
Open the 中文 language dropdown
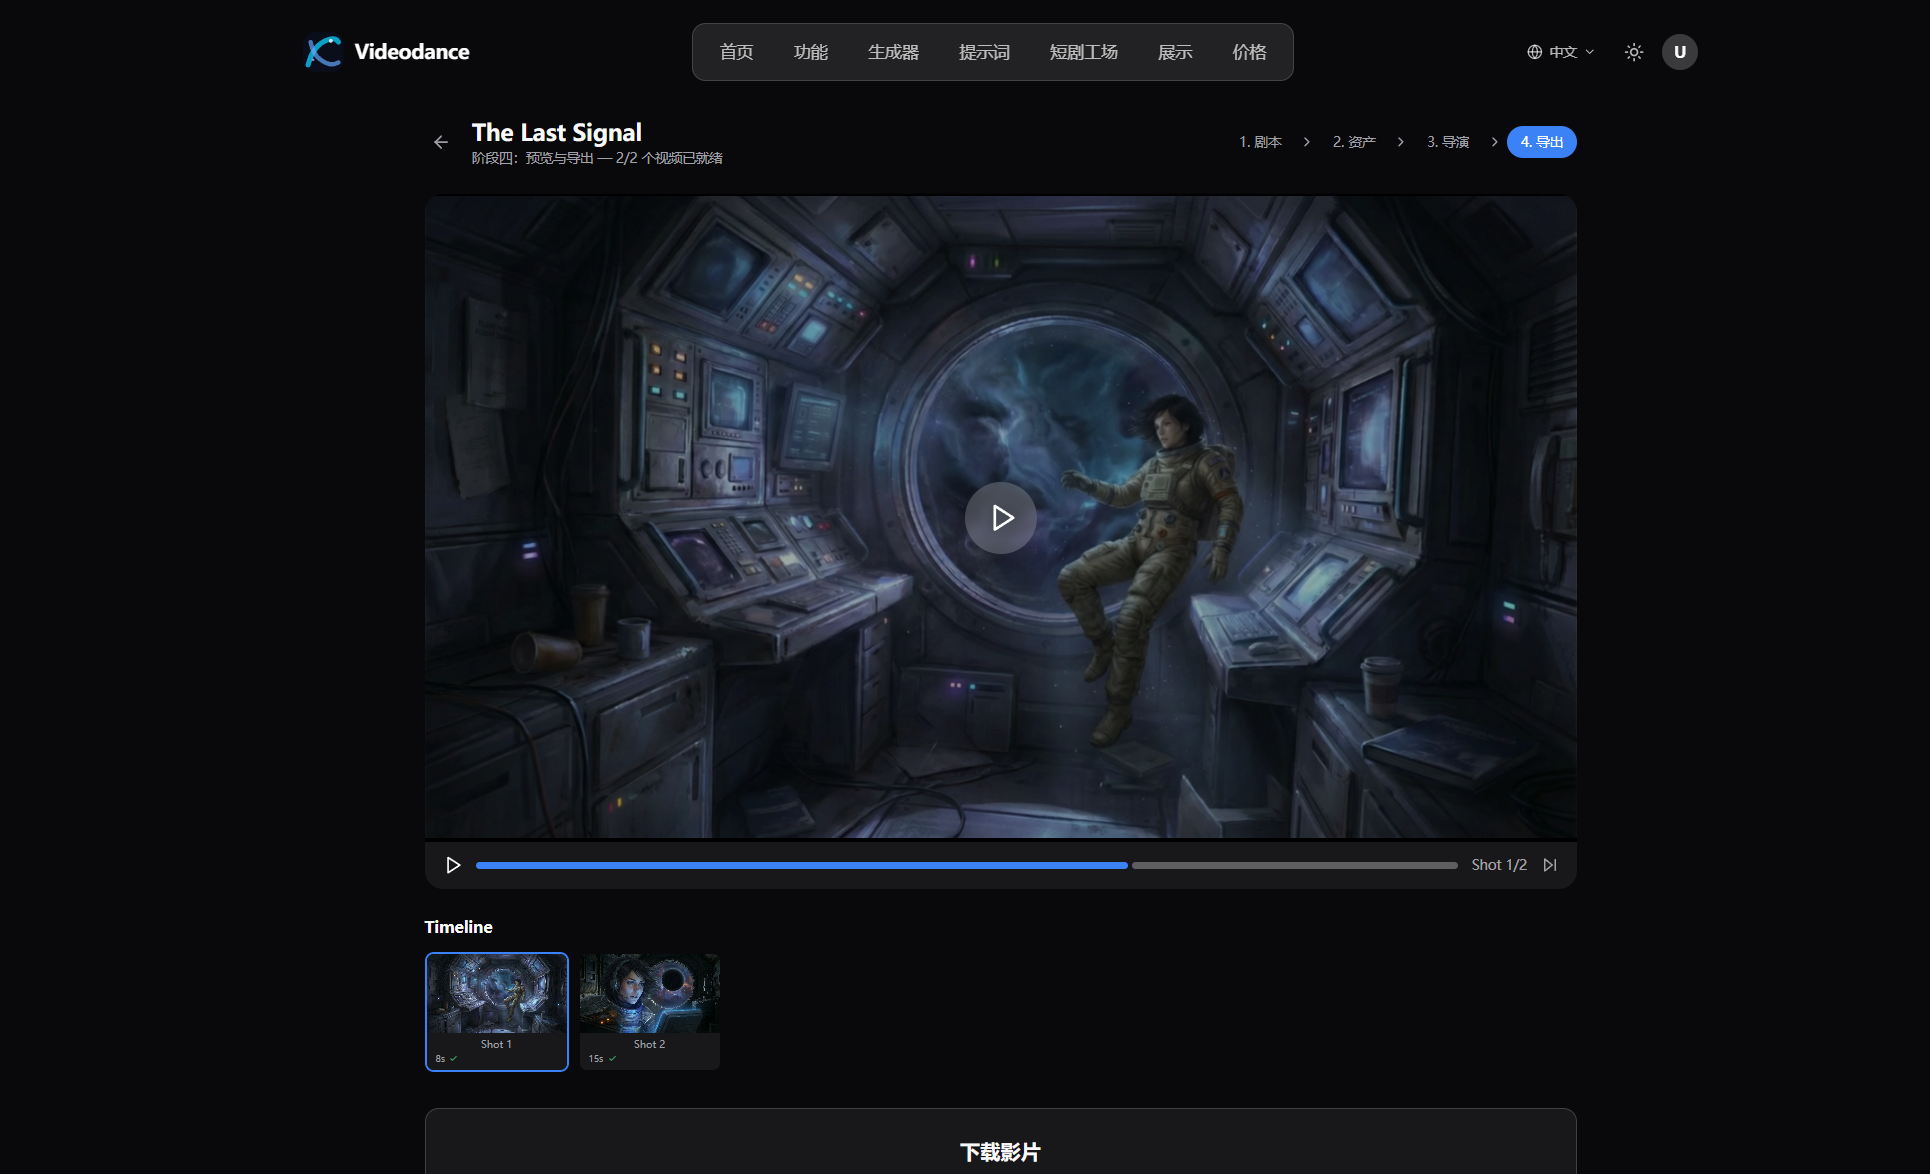click(x=1562, y=52)
